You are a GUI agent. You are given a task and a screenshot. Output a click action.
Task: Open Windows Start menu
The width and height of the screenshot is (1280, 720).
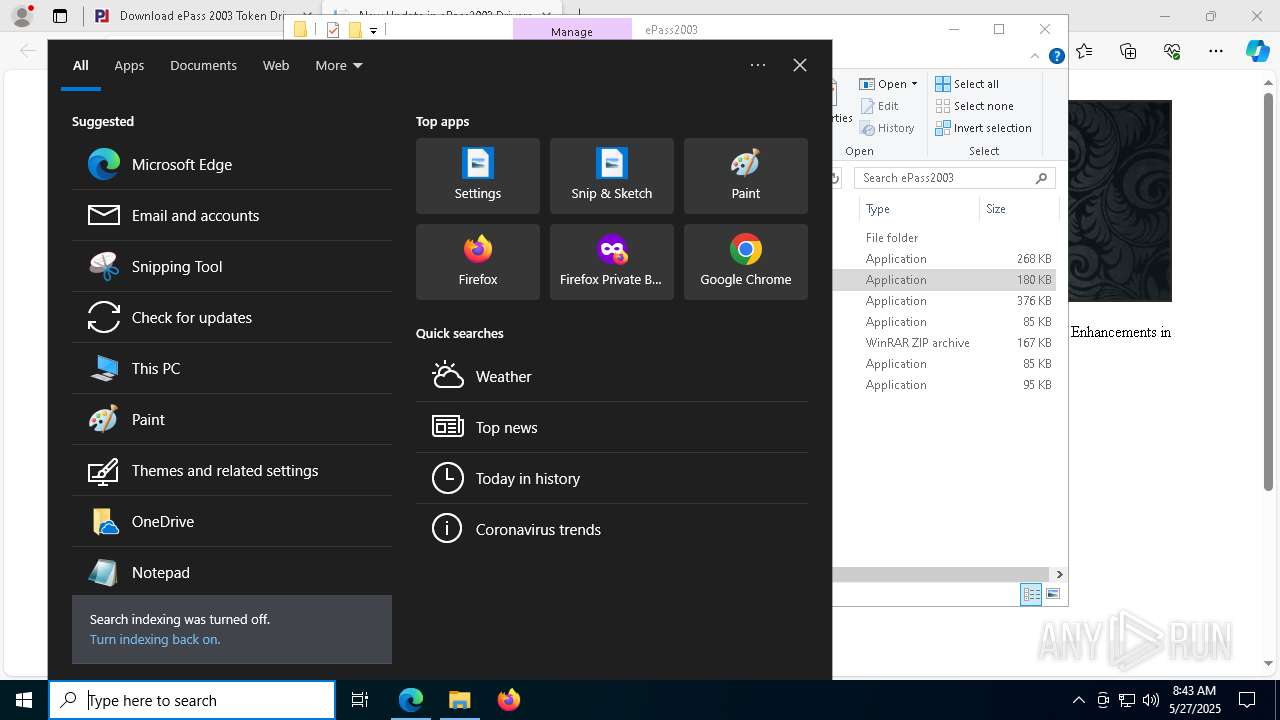24,700
